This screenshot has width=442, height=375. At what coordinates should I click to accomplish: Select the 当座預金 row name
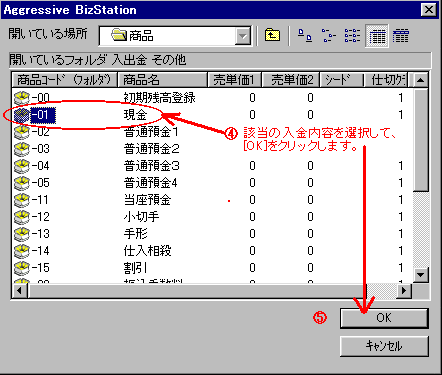(147, 200)
